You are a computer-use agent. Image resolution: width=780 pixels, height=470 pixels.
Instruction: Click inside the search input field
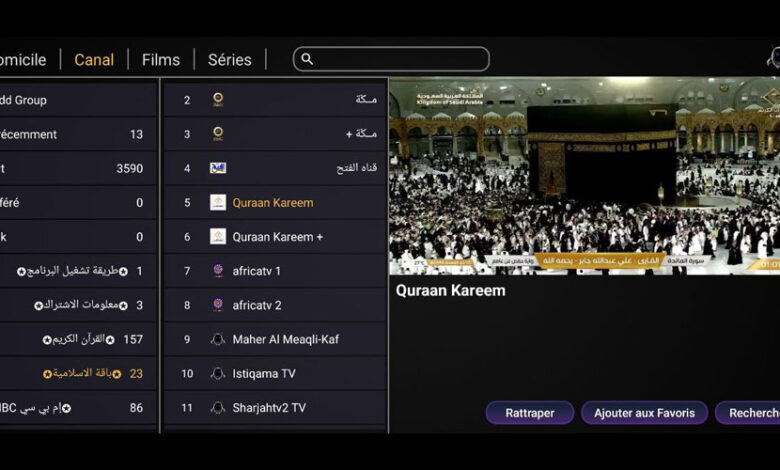(400, 59)
